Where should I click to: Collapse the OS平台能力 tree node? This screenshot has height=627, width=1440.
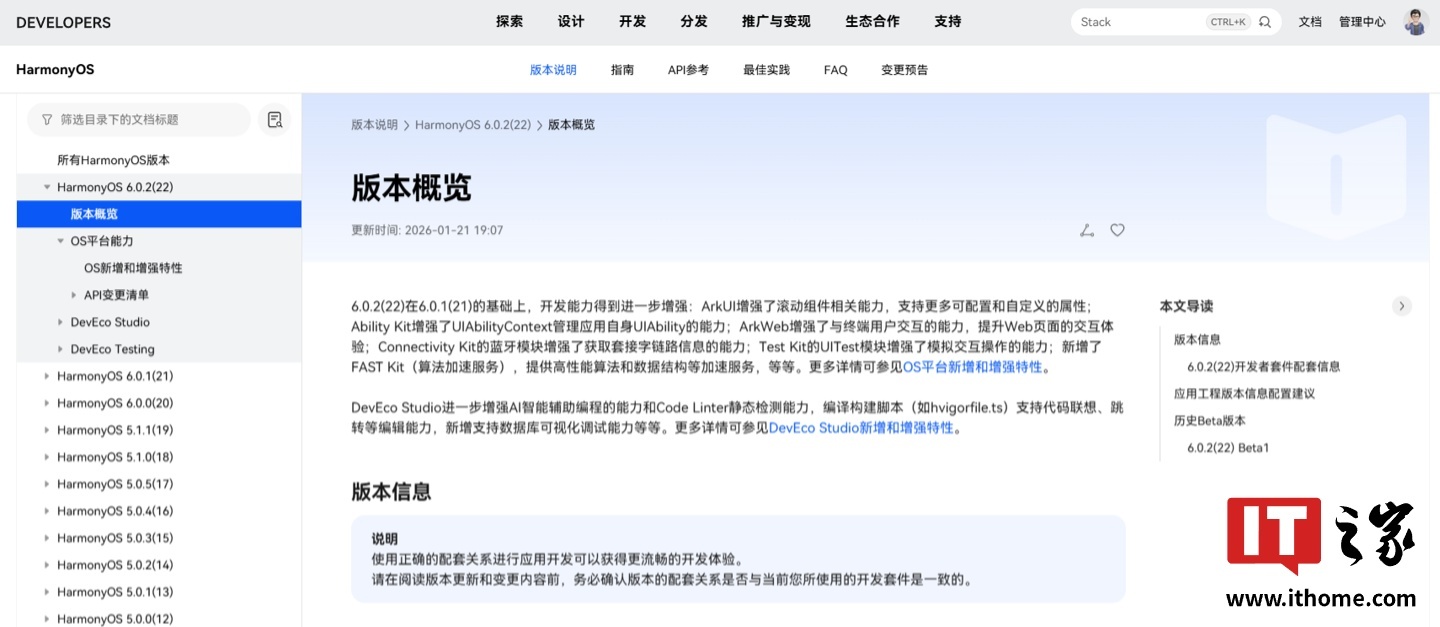point(60,241)
